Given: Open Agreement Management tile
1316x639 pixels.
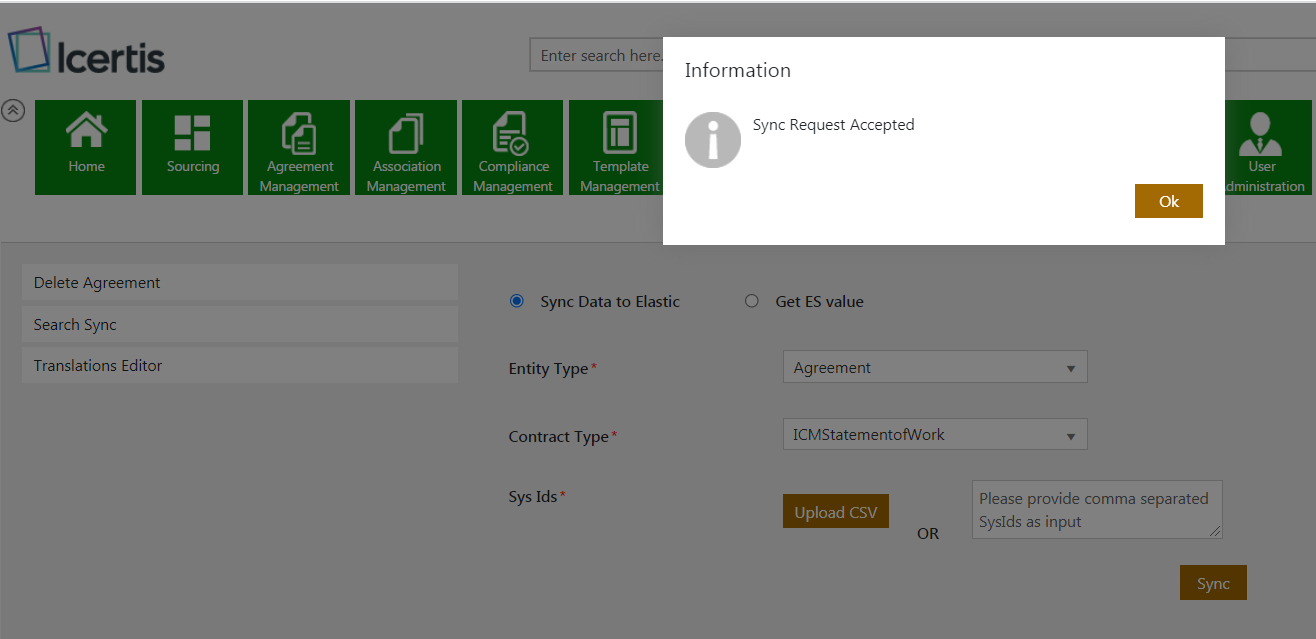Looking at the screenshot, I should 299,147.
